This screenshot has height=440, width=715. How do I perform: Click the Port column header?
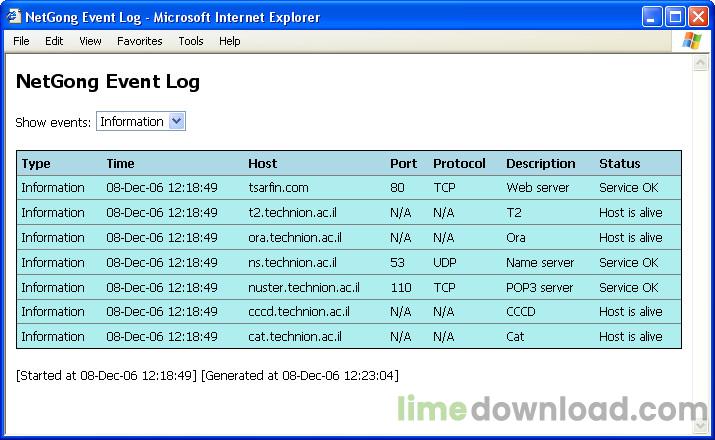point(404,164)
